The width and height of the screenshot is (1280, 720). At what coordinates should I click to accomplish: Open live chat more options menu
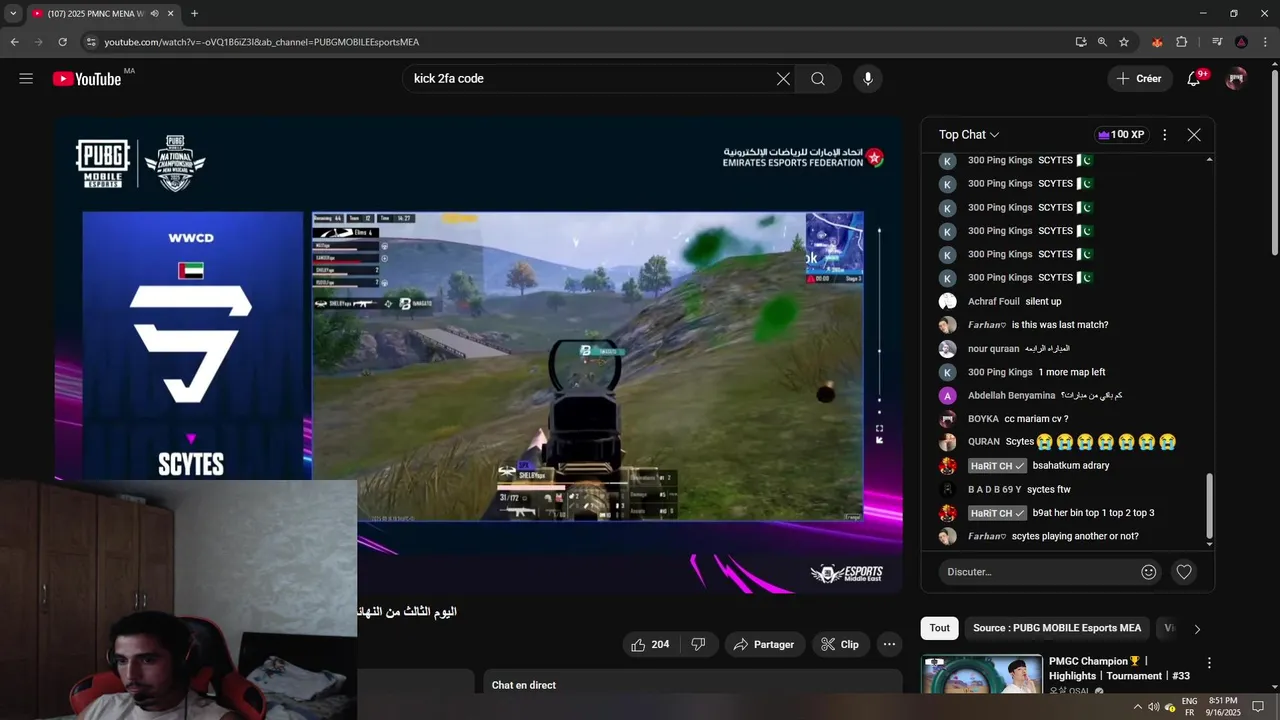pos(1164,135)
